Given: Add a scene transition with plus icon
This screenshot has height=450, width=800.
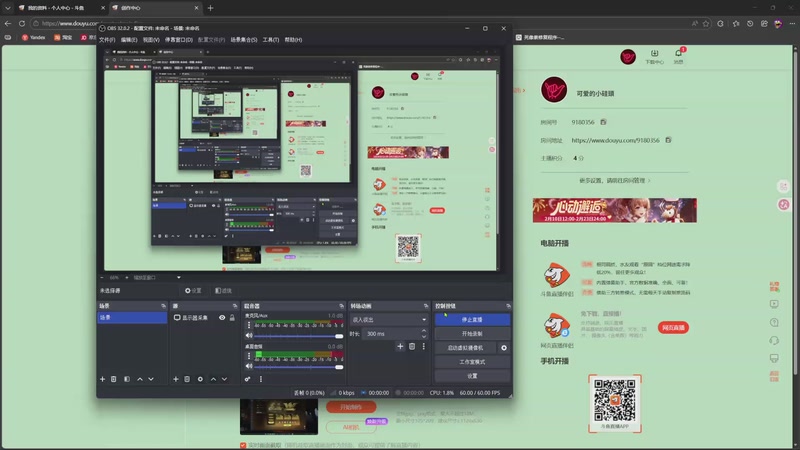Looking at the screenshot, I should click(x=400, y=346).
